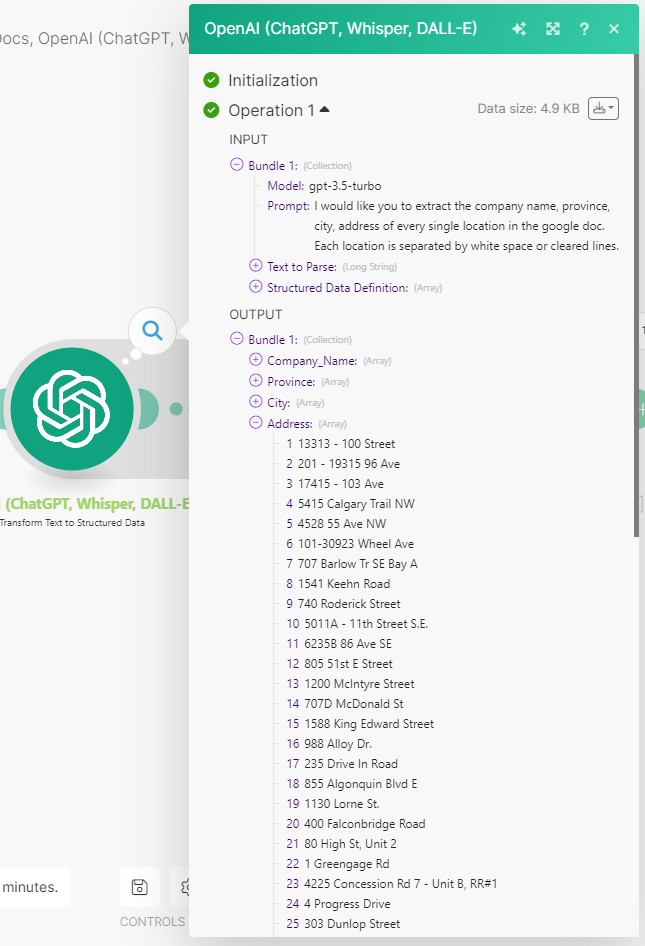Viewport: 645px width, 946px height.
Task: Select address '1130 Lorne St.'
Action: (x=342, y=804)
